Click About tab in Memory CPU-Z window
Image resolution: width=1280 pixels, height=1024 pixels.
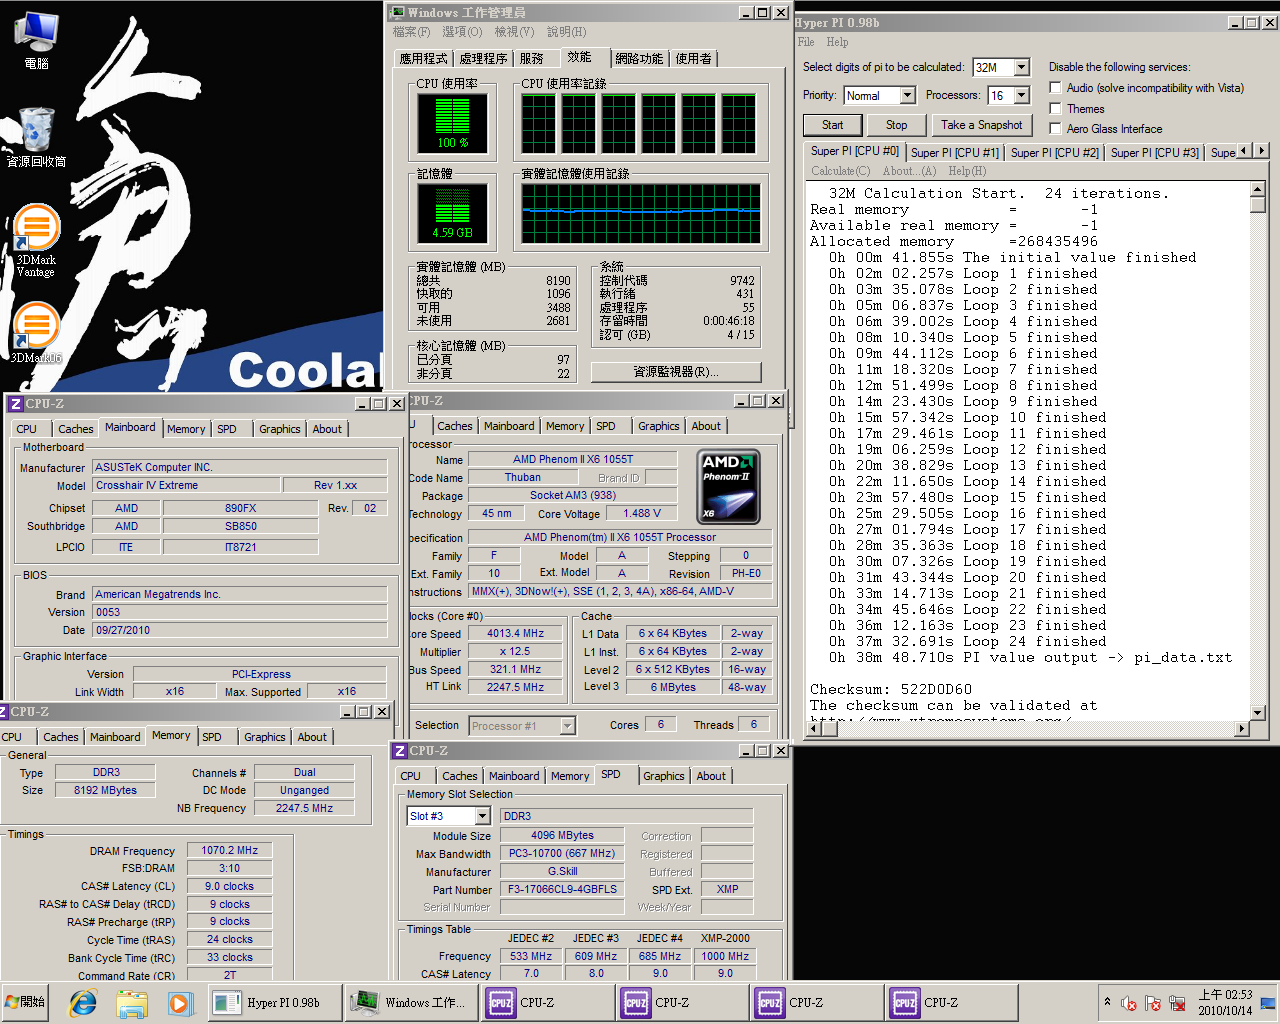(x=312, y=737)
